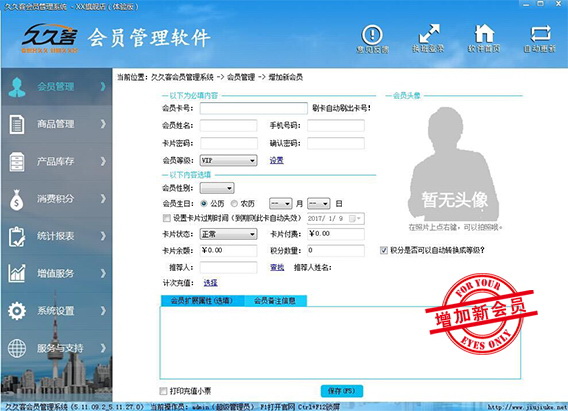Click the 会员姓名 input field

(x=229, y=126)
